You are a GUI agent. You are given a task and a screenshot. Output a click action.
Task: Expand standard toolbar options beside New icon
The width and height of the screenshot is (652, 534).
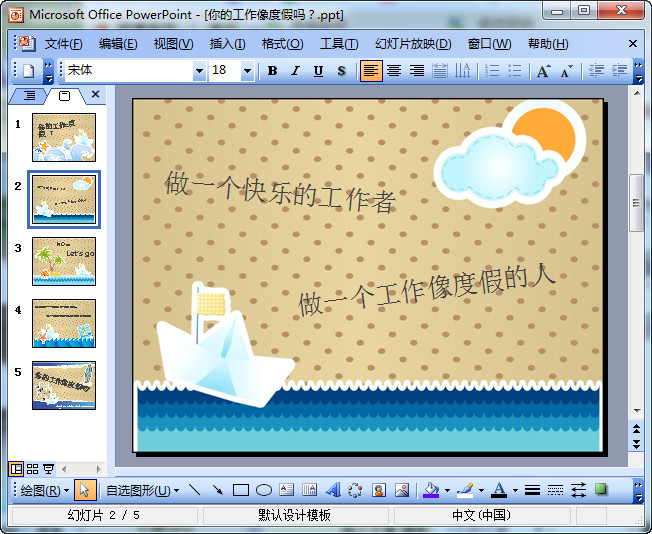pos(49,71)
